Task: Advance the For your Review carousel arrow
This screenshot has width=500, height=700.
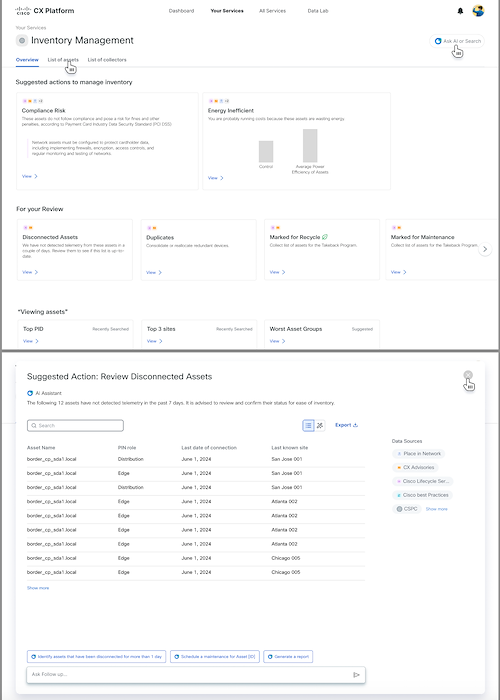Action: 485,249
